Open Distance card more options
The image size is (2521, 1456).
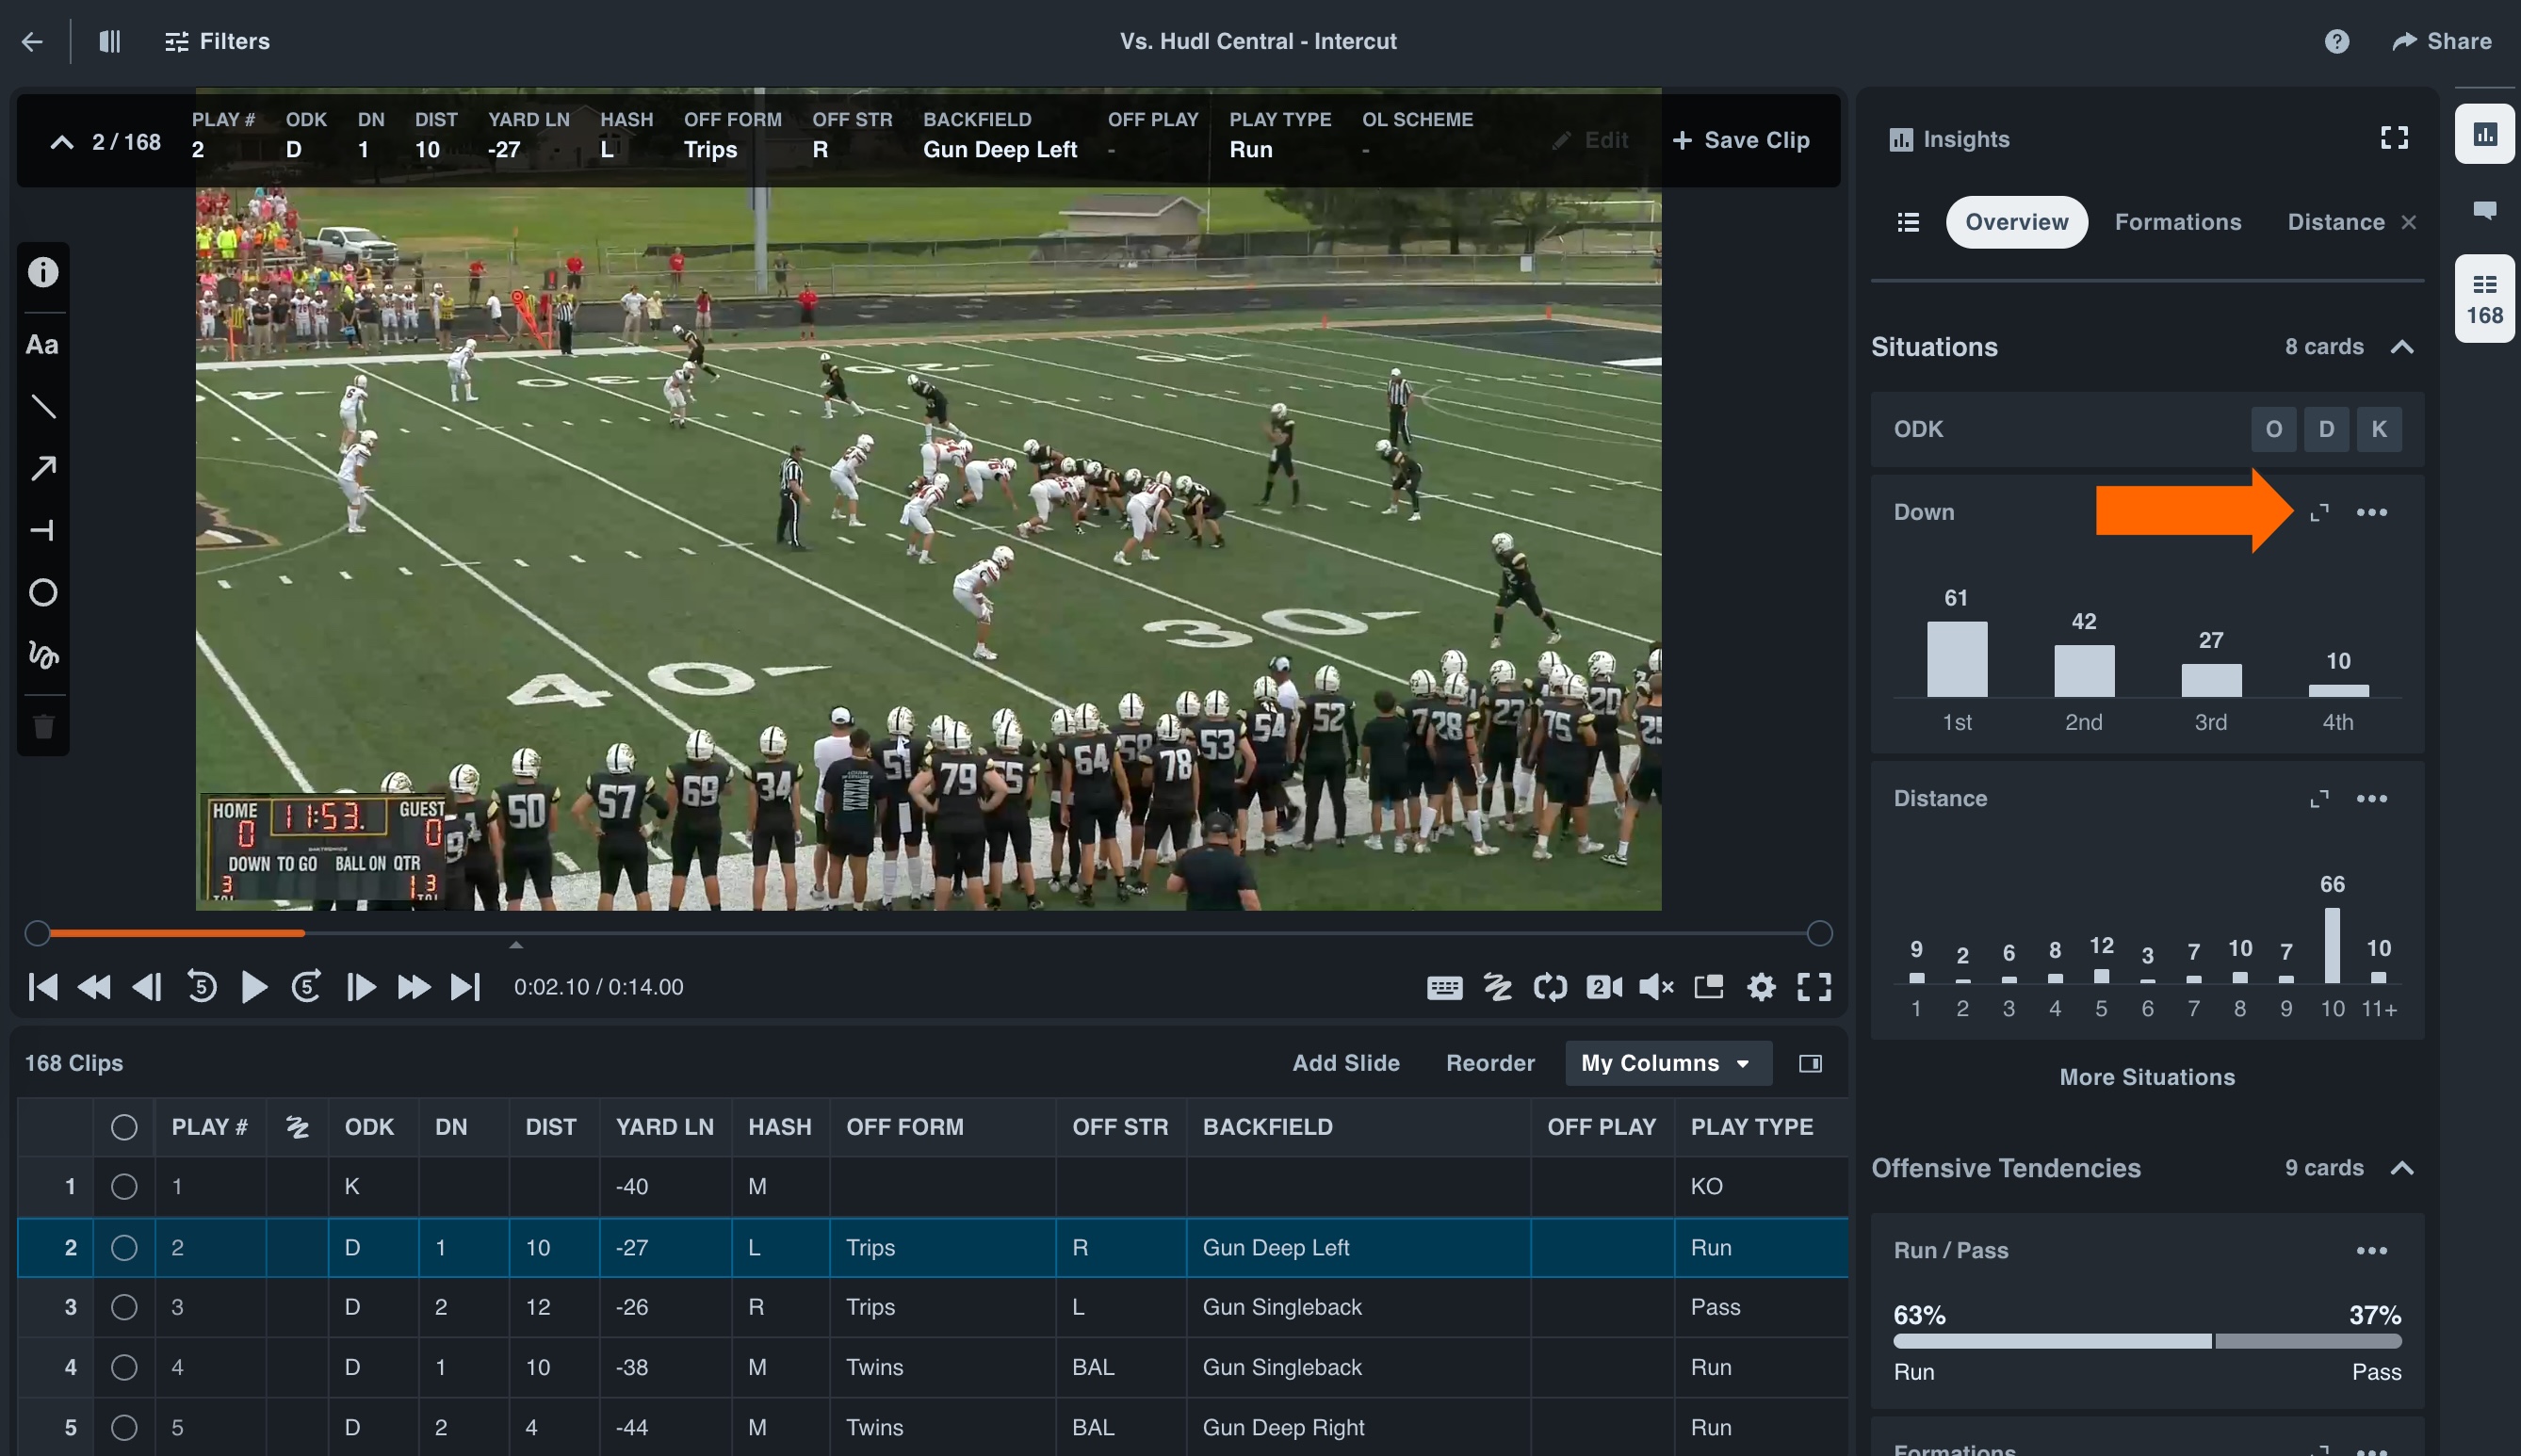click(2371, 798)
